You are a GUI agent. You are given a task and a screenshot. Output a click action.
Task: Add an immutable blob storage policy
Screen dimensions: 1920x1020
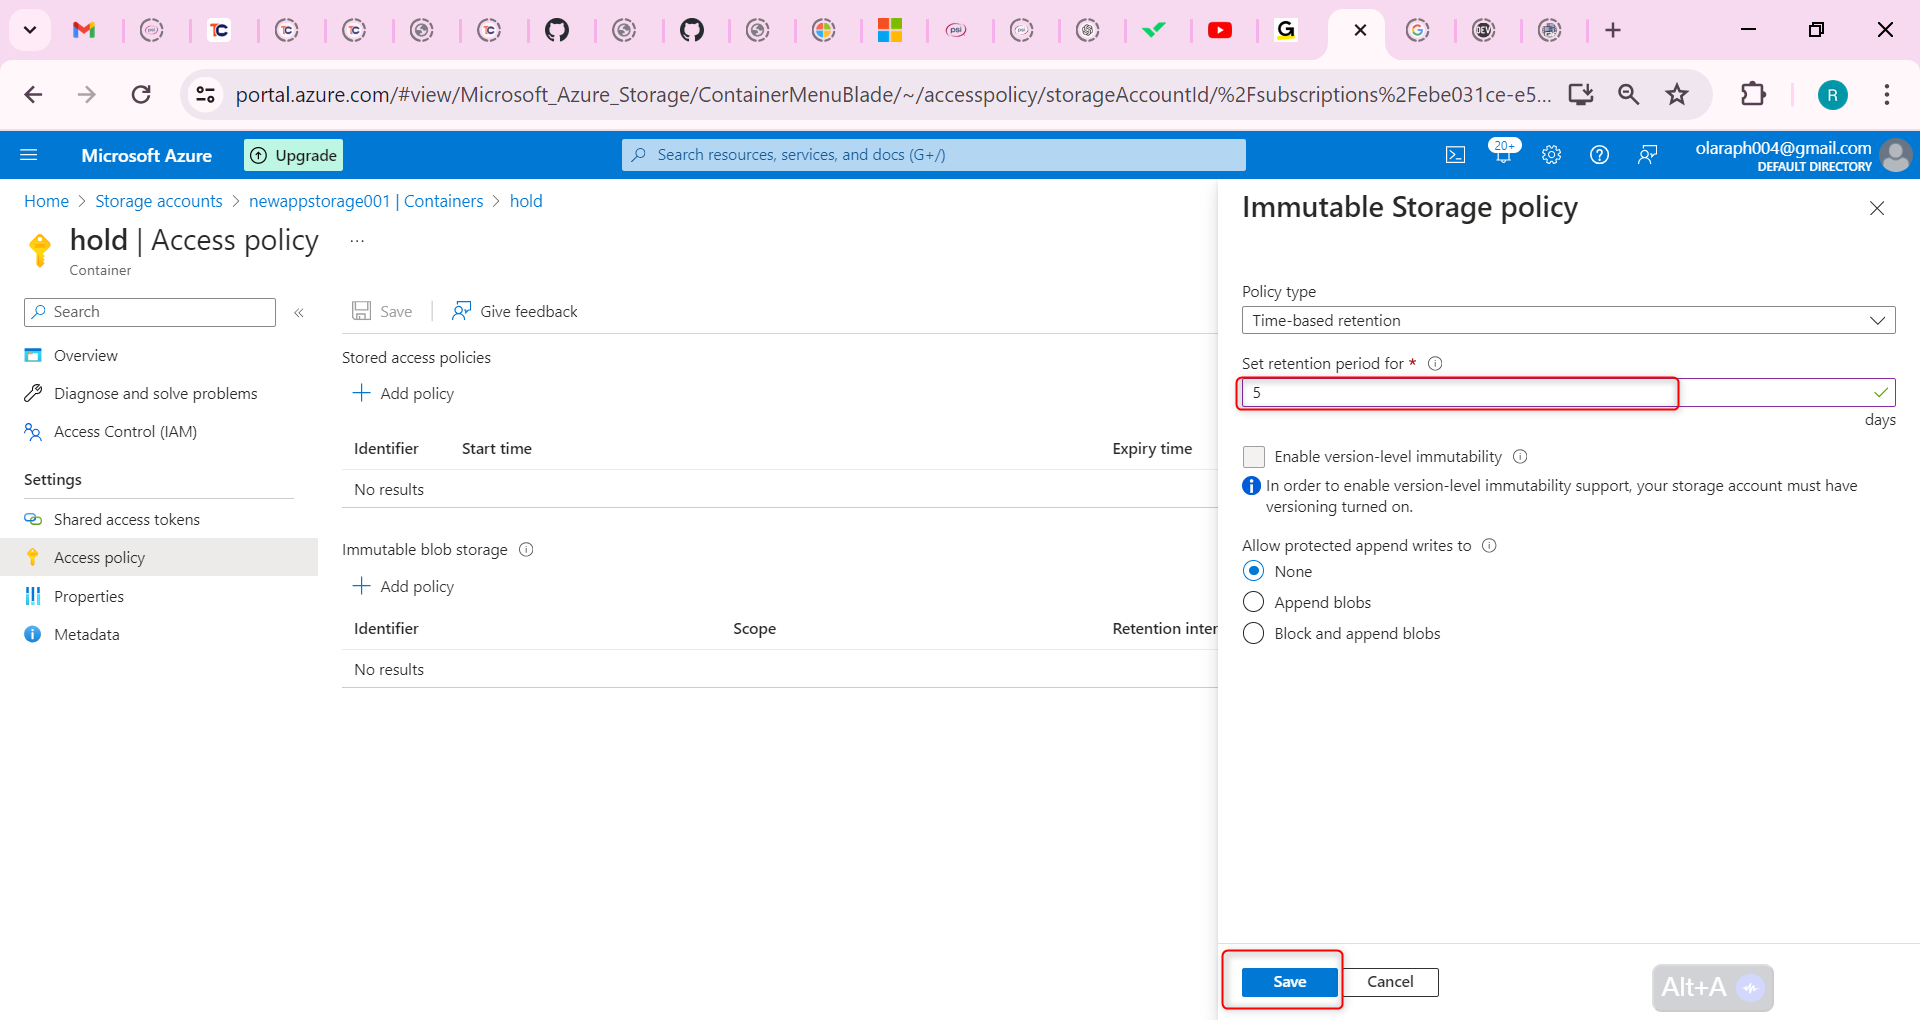[403, 587]
